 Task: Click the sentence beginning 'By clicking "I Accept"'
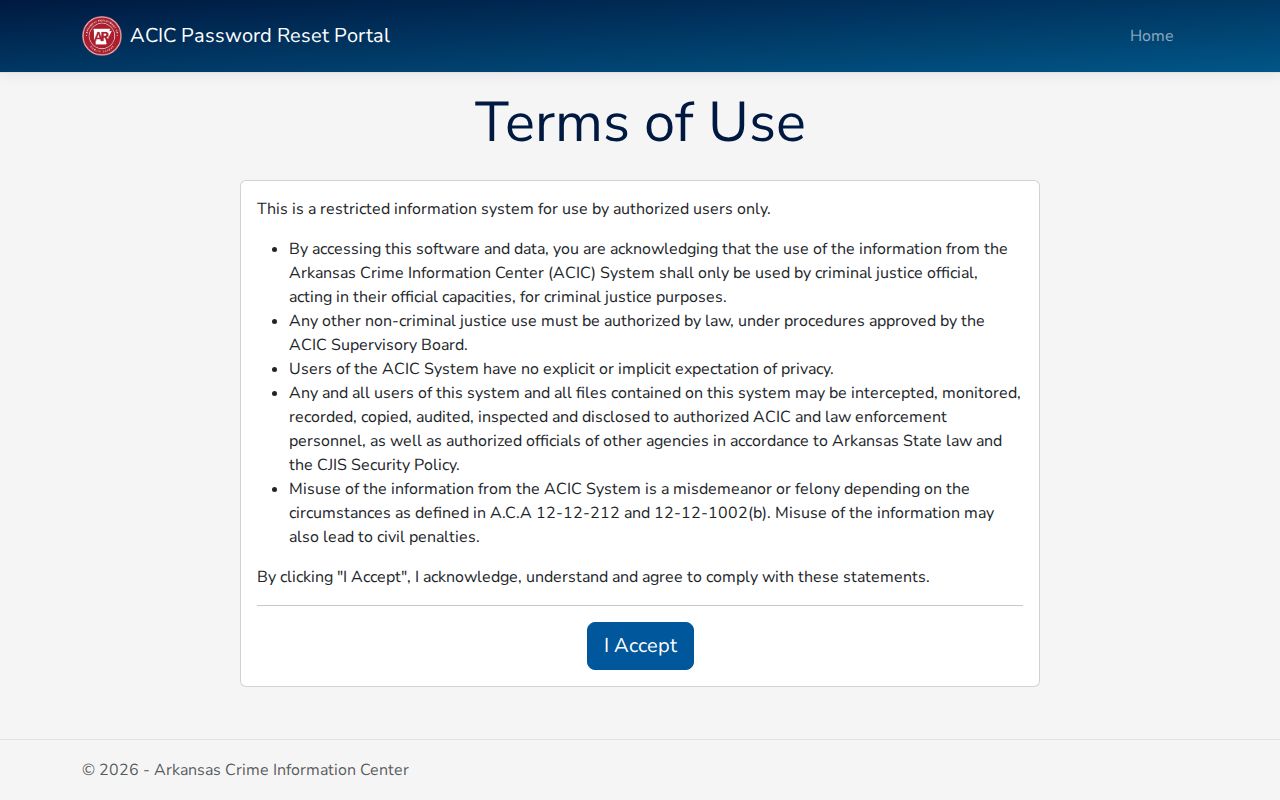click(x=593, y=577)
